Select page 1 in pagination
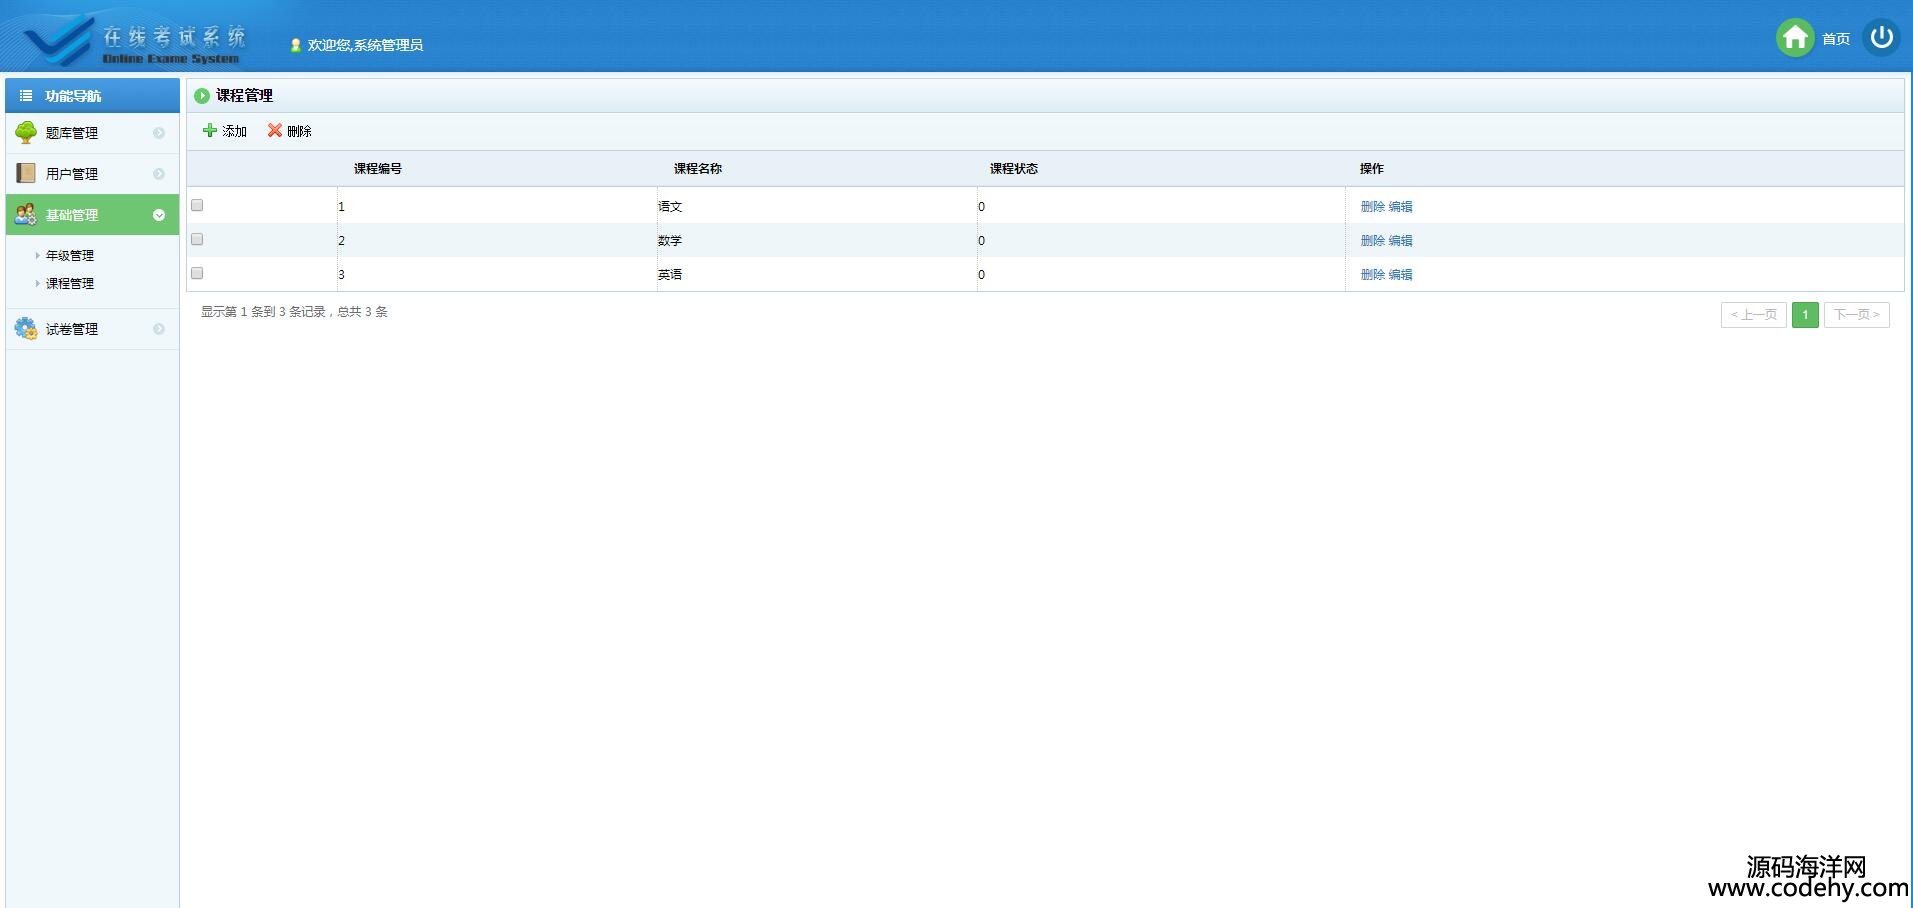1913x908 pixels. (x=1805, y=315)
